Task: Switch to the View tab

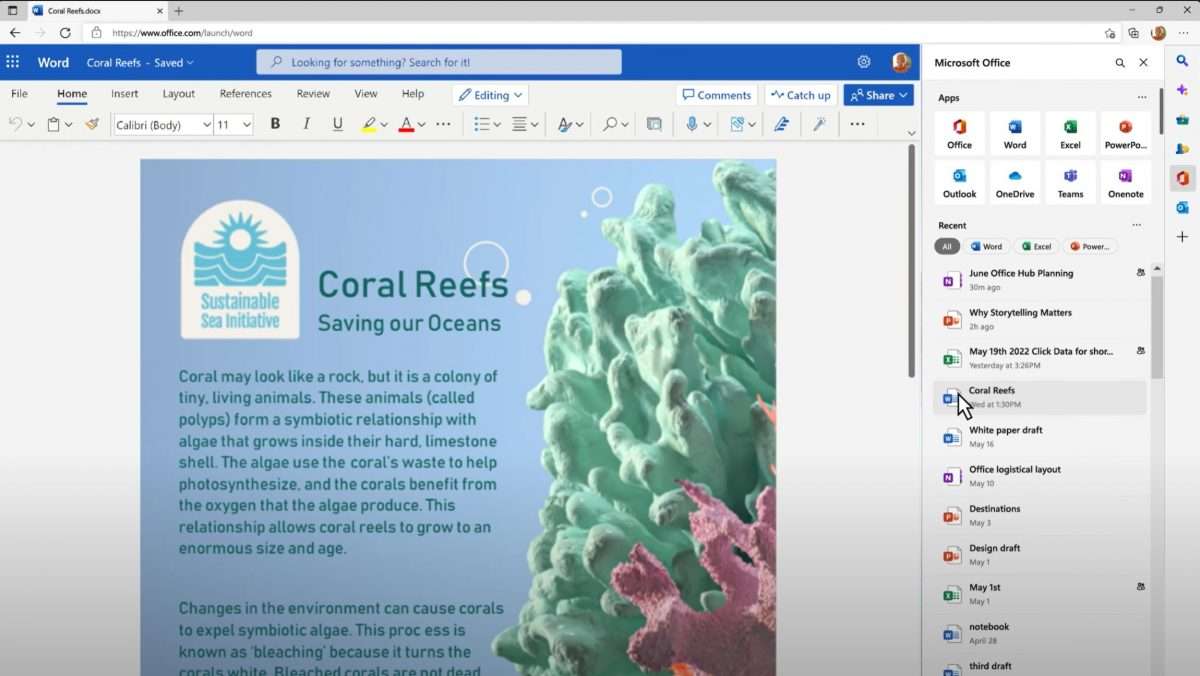Action: click(x=366, y=94)
